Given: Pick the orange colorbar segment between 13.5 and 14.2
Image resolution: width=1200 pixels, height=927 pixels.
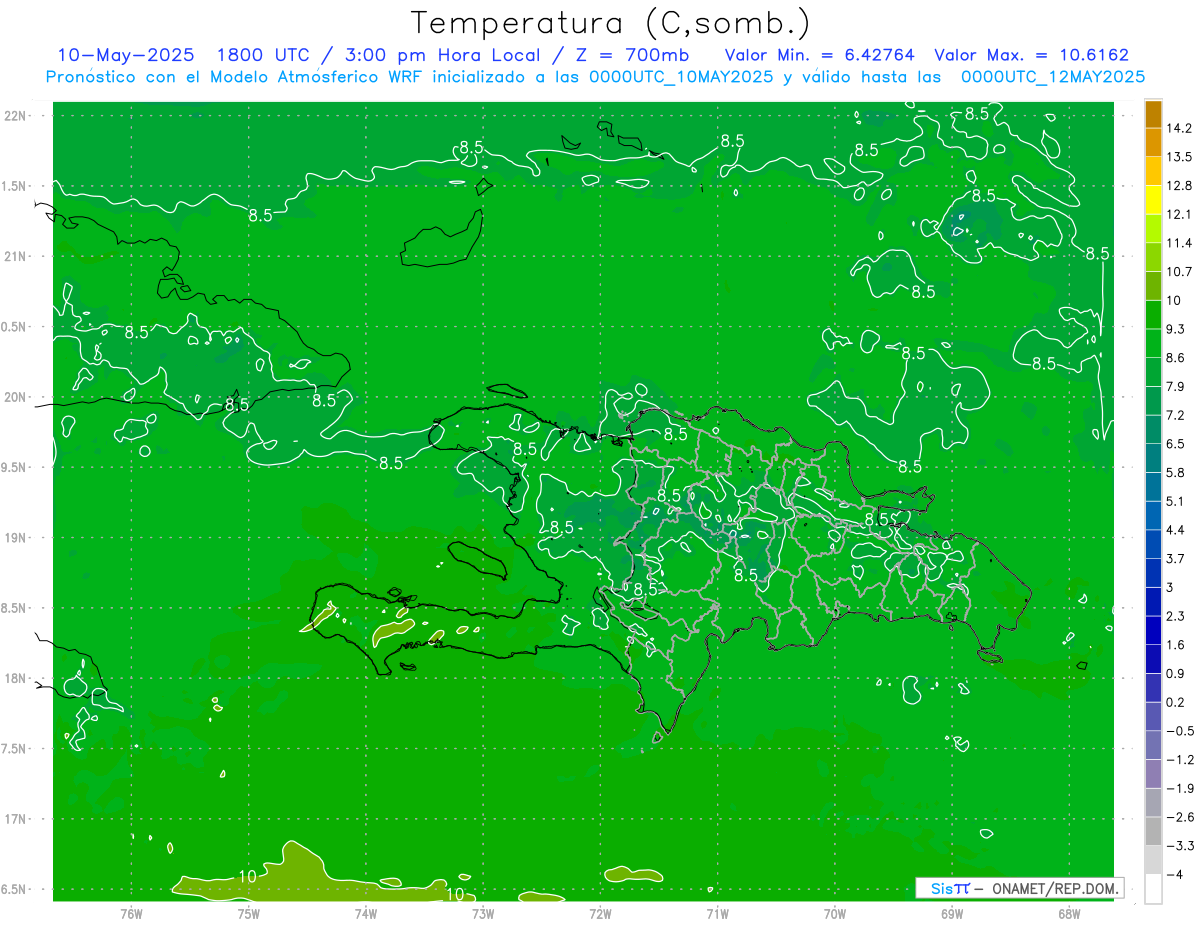Looking at the screenshot, I should [x=1153, y=143].
